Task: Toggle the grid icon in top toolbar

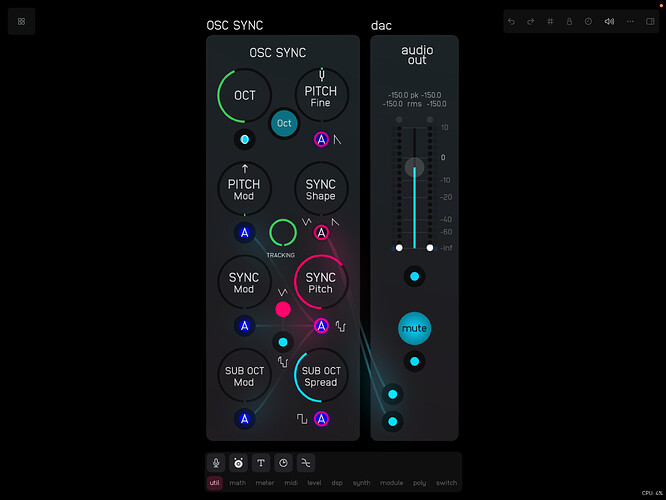Action: point(550,21)
